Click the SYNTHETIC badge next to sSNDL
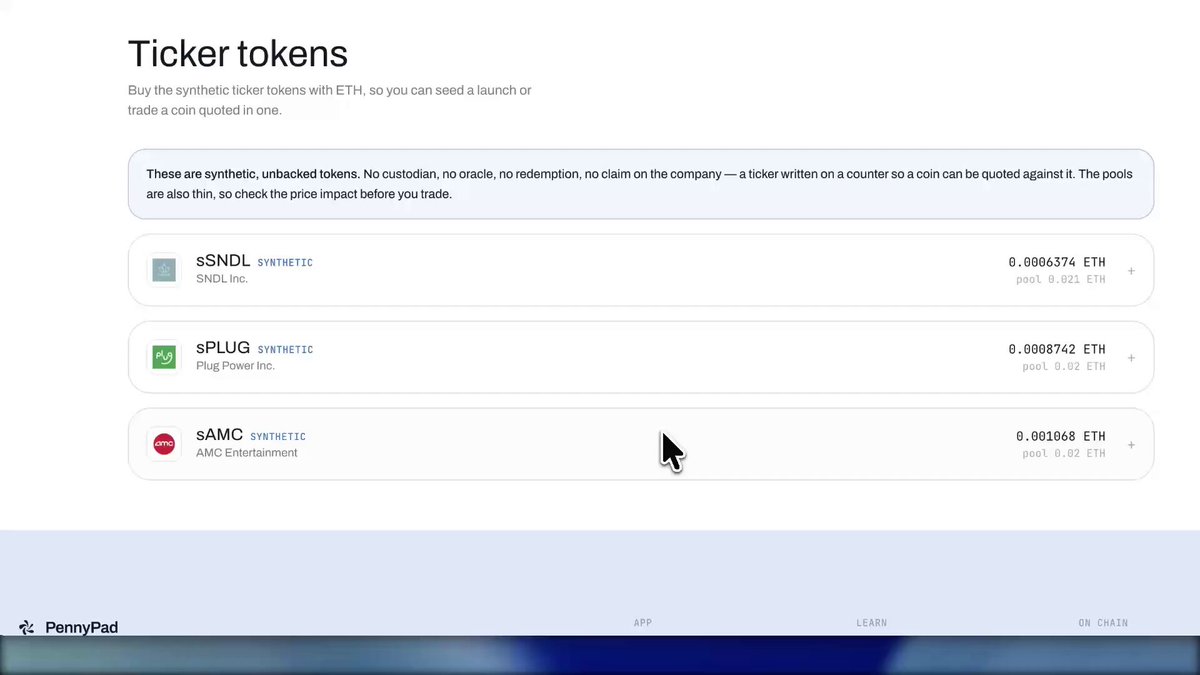Image resolution: width=1200 pixels, height=675 pixels. point(285,263)
